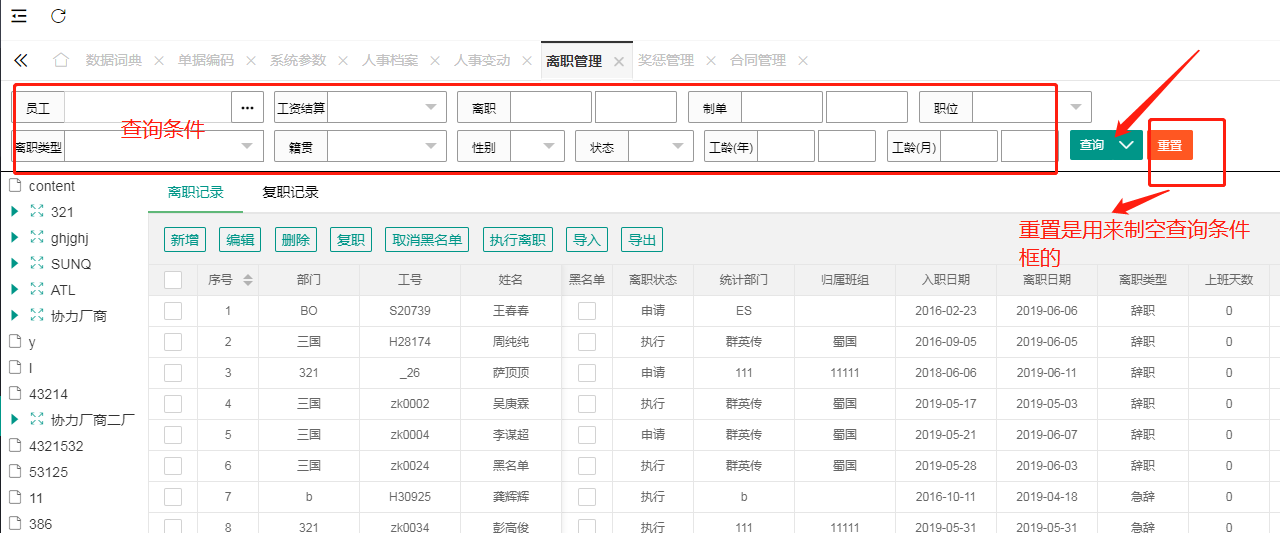Image resolution: width=1280 pixels, height=533 pixels.
Task: Go to the home tab icon
Action: click(61, 60)
